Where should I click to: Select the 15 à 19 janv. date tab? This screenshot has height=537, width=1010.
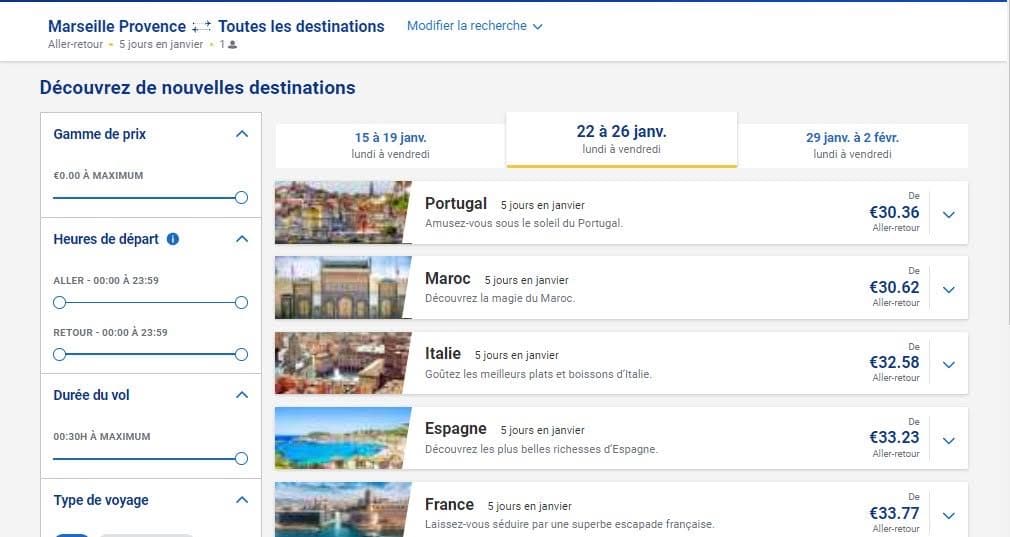390,145
